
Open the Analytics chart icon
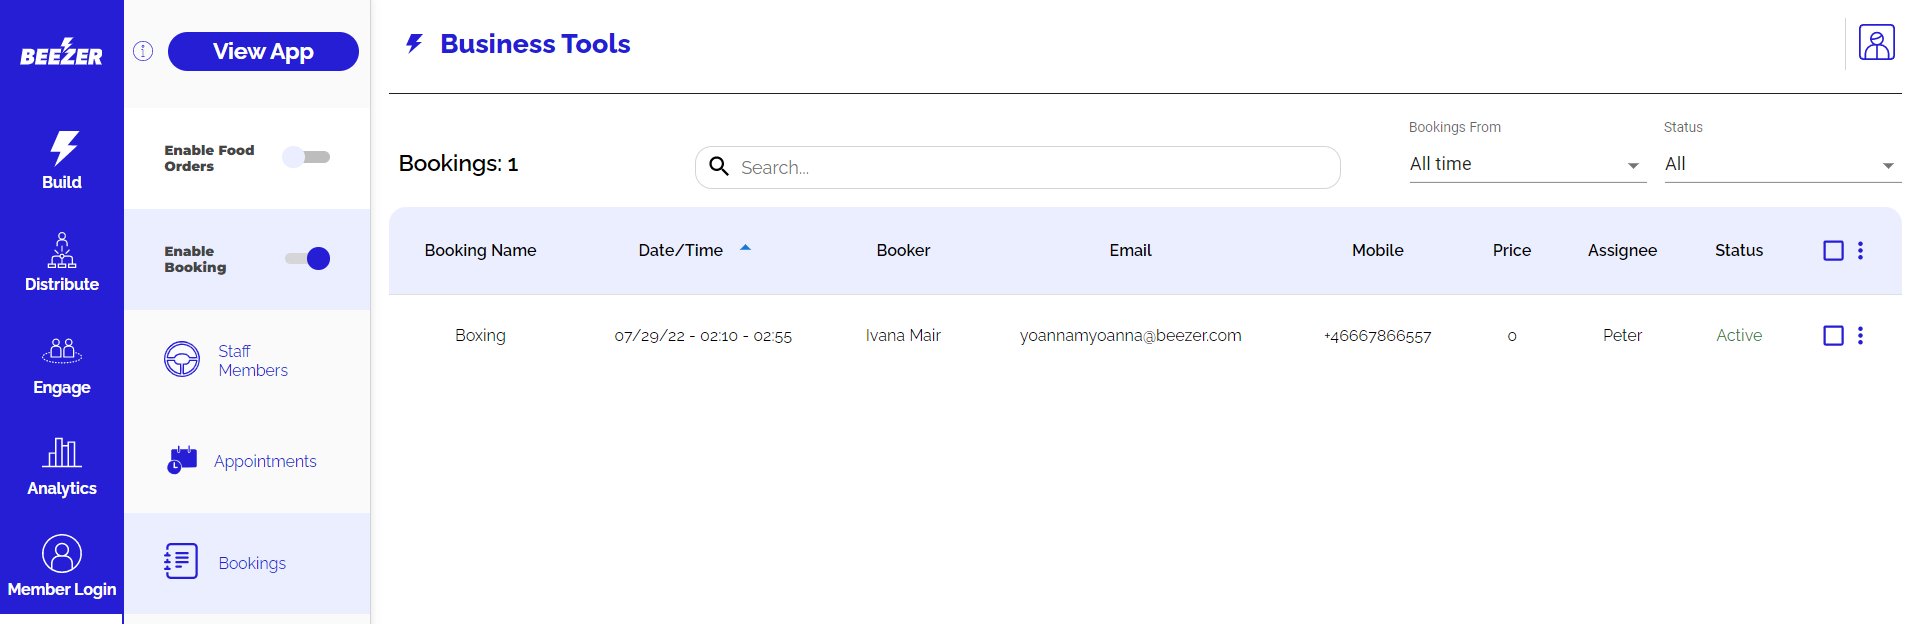(x=62, y=453)
